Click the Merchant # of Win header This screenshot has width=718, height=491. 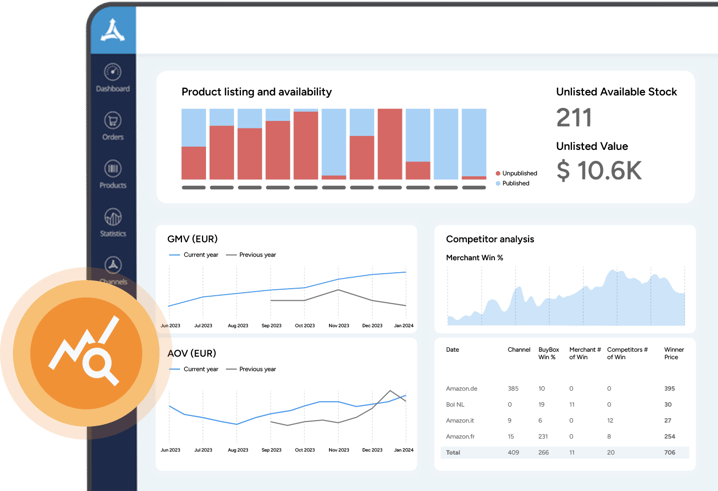585,353
